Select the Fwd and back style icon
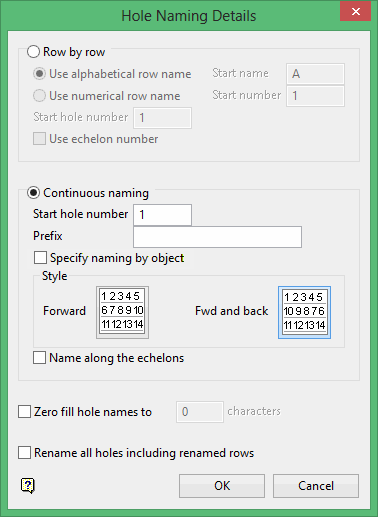The width and height of the screenshot is (378, 517). [304, 312]
